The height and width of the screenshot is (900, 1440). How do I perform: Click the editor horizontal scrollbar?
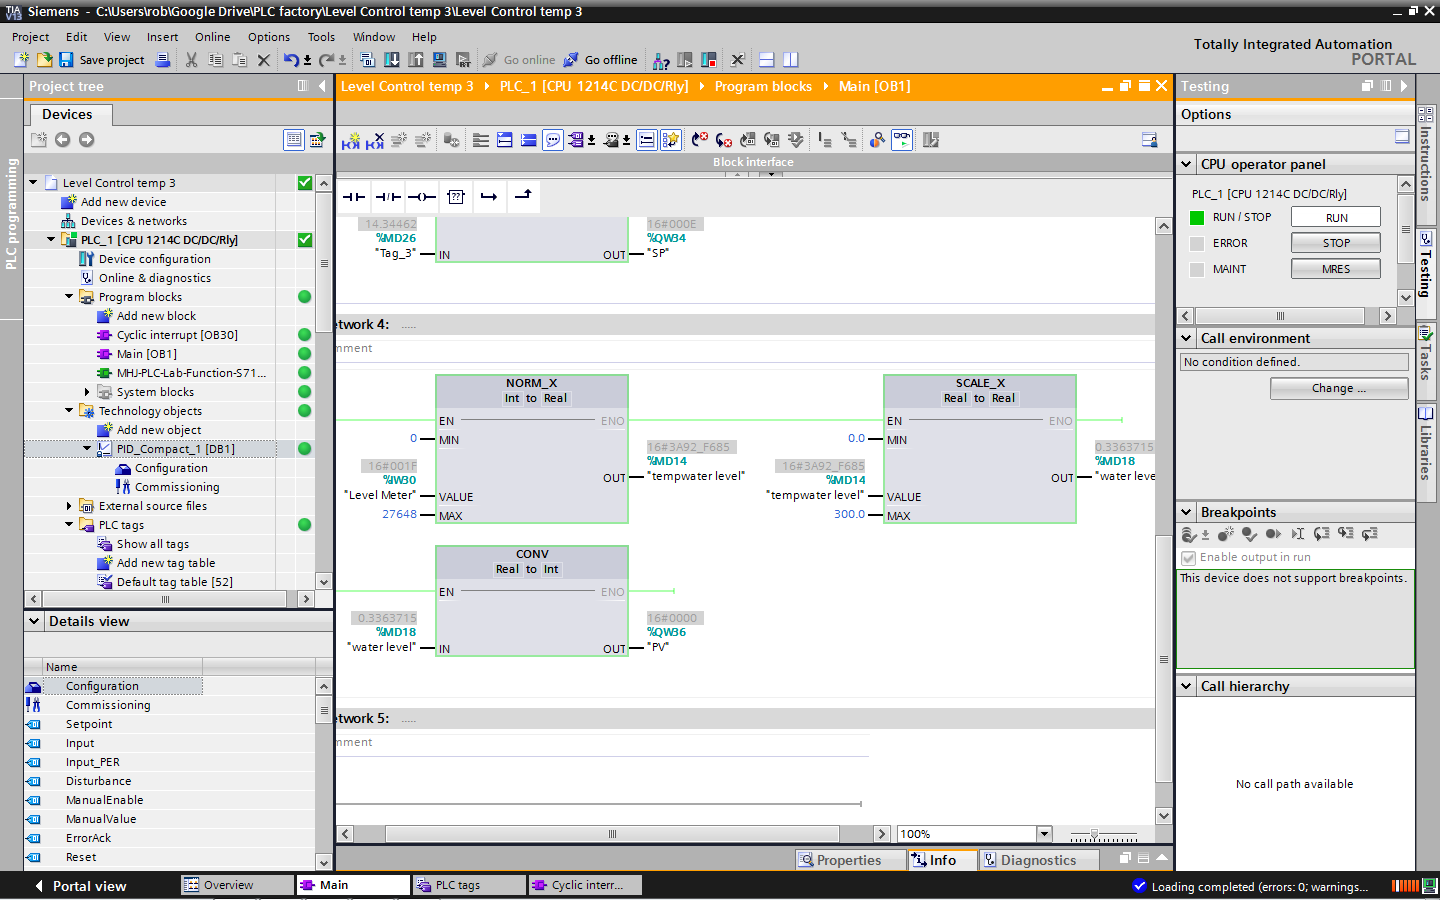[612, 834]
